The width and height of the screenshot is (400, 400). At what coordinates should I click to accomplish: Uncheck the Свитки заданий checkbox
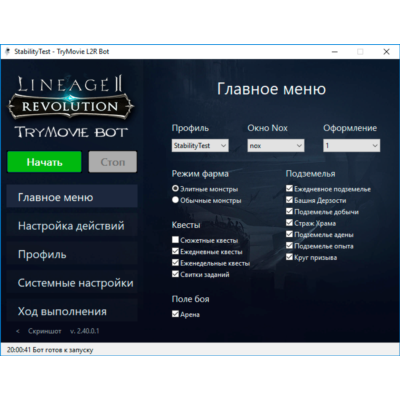[175, 274]
